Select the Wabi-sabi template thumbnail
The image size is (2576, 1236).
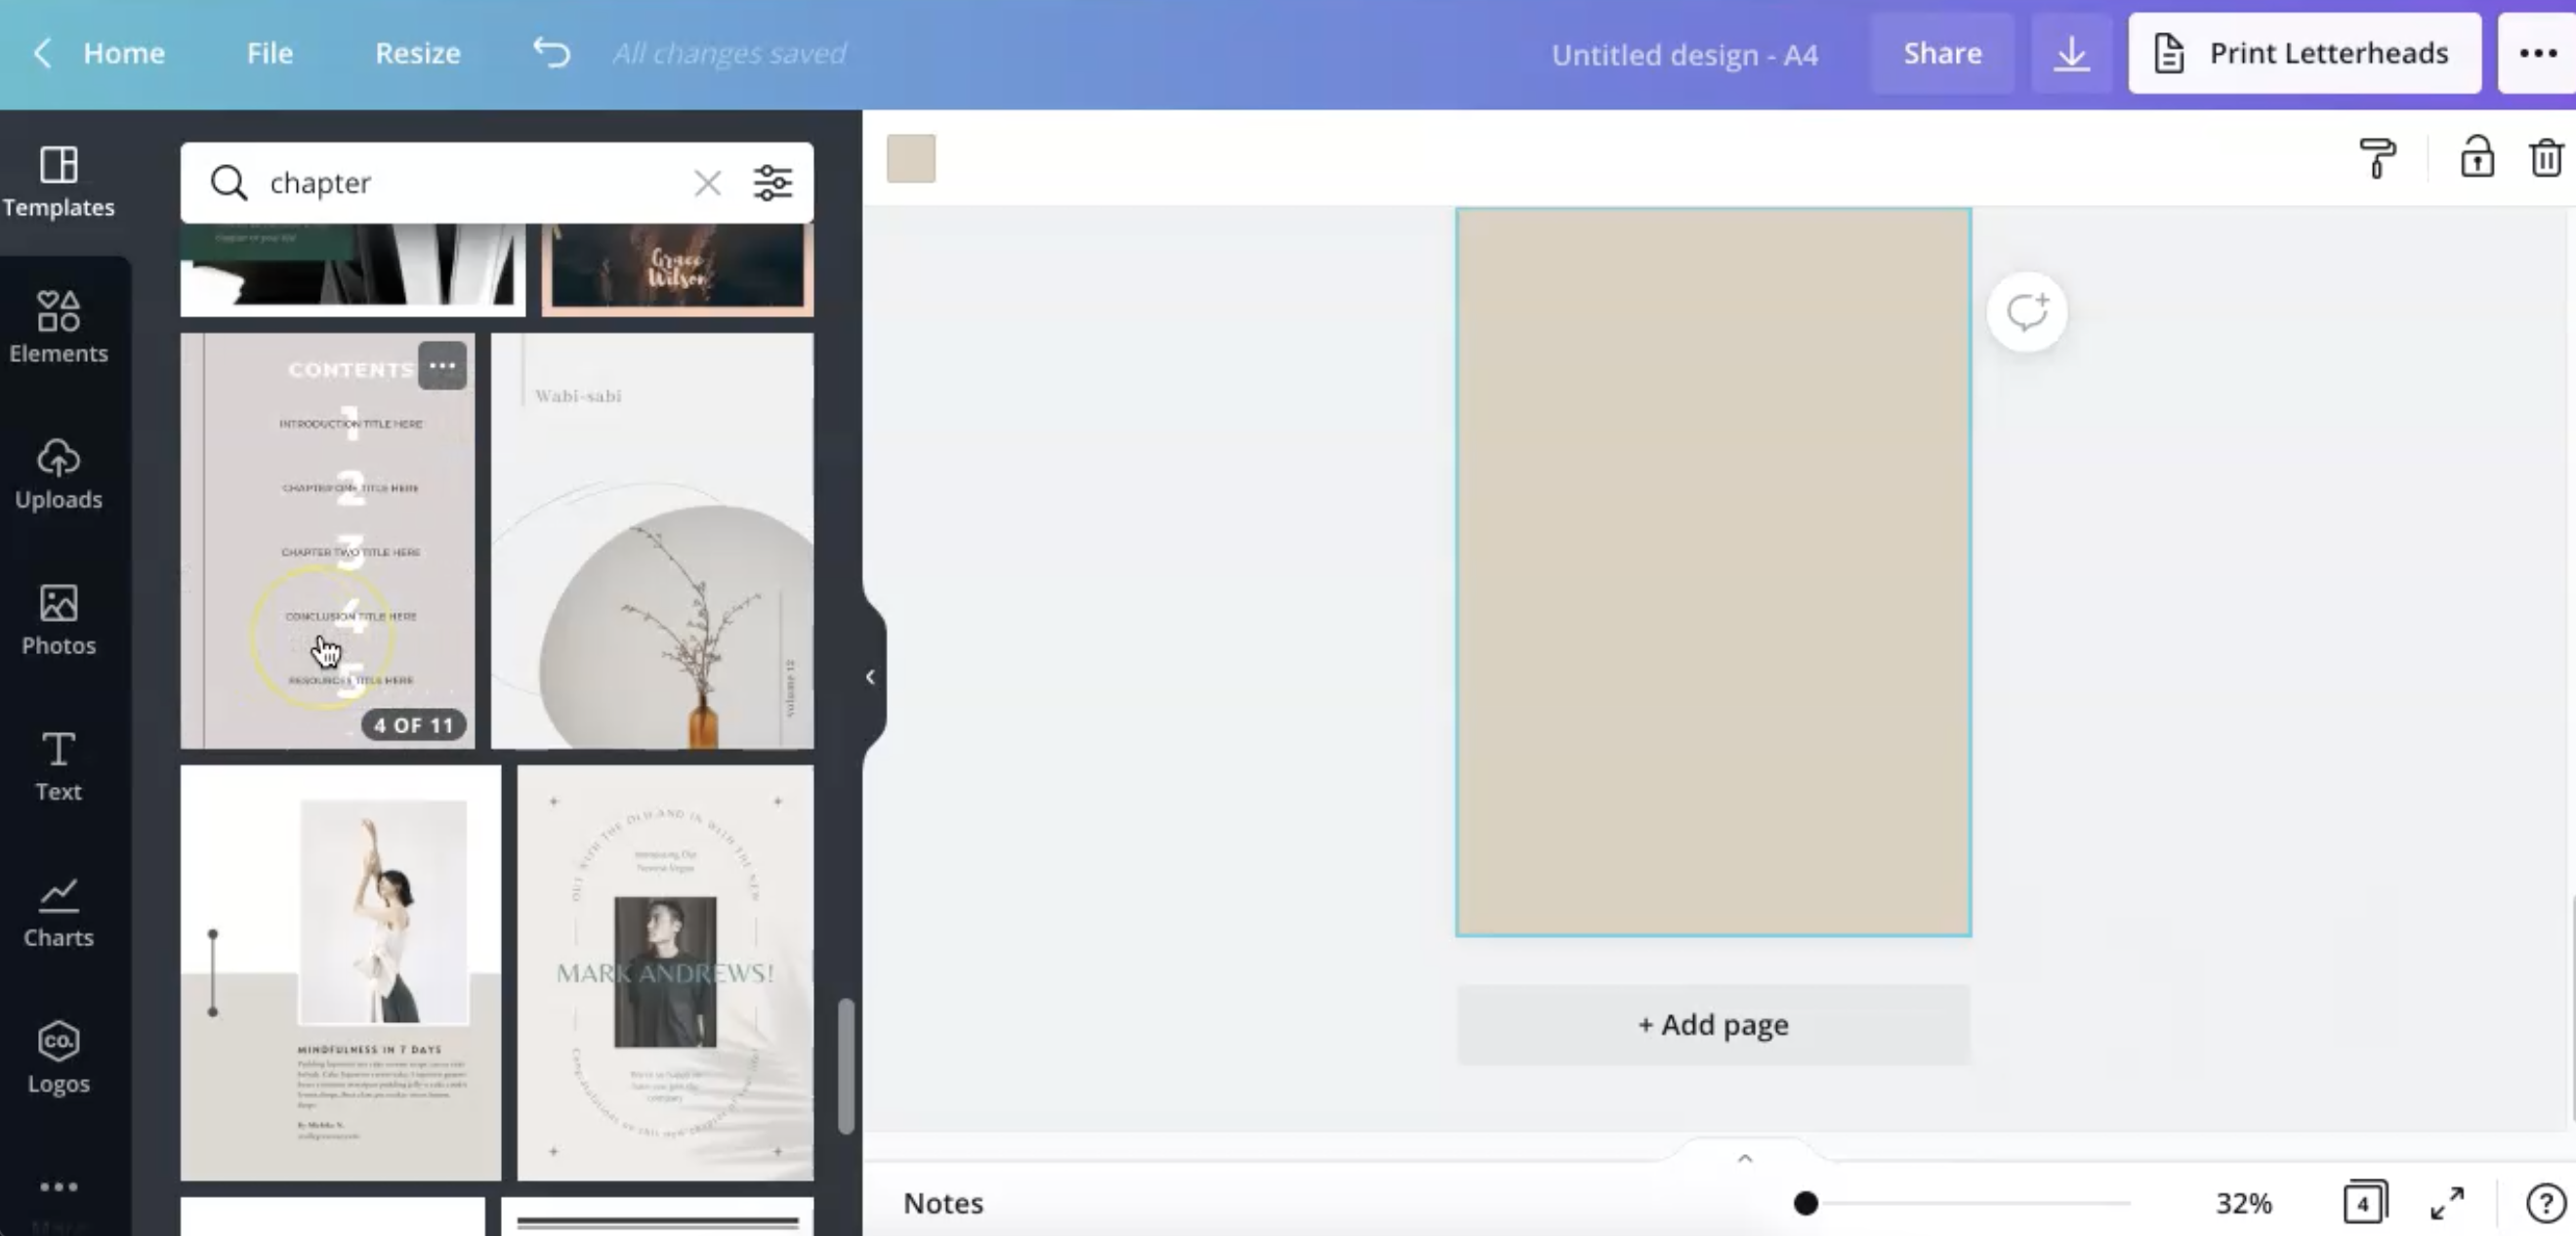(652, 541)
